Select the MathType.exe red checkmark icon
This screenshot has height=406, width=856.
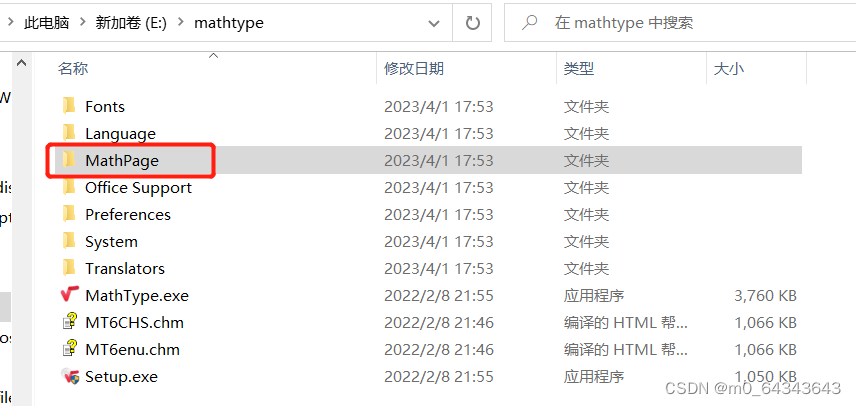pyautogui.click(x=70, y=295)
